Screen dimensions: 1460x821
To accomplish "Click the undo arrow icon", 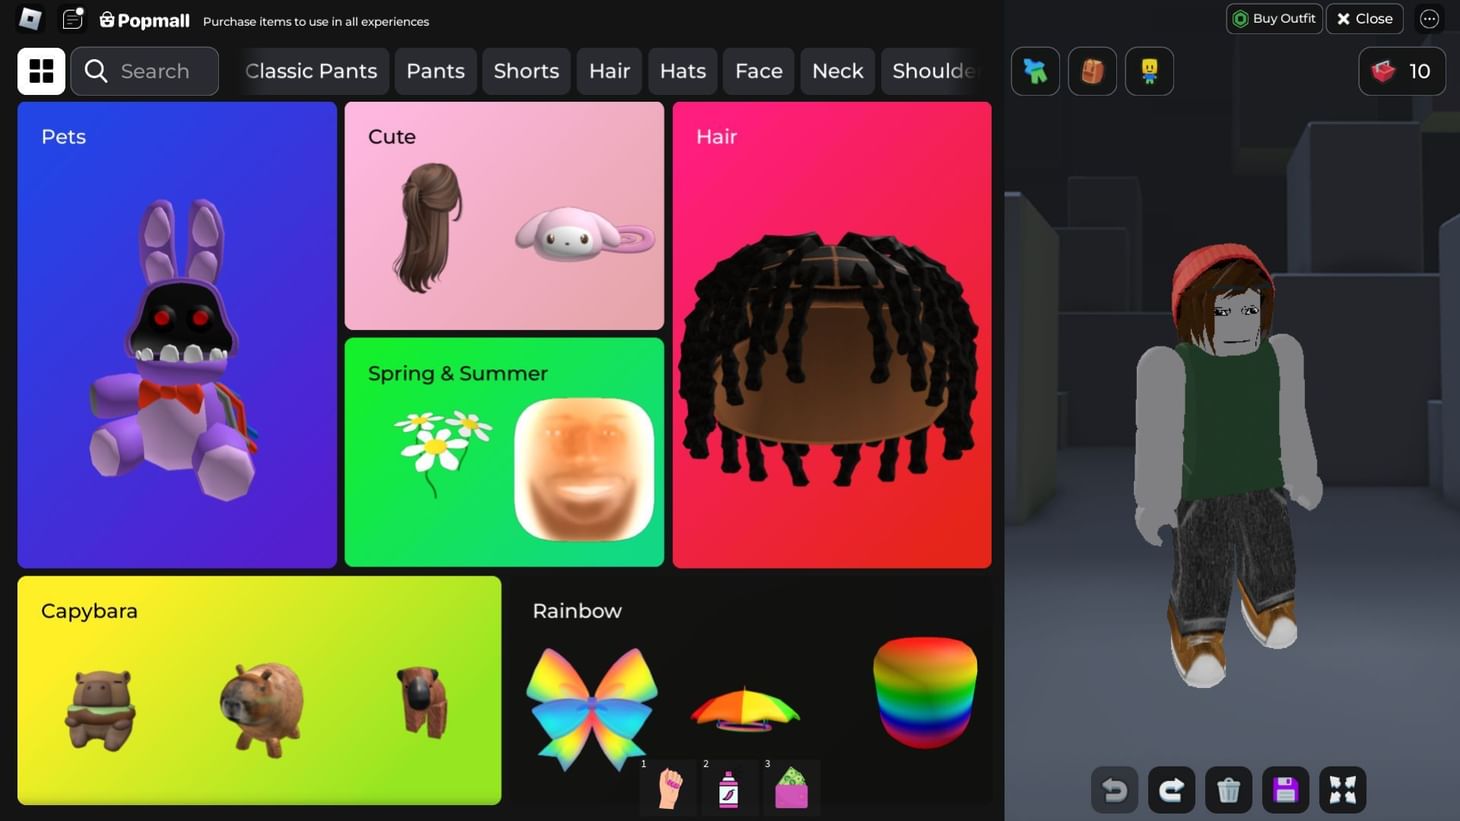I will [x=1115, y=789].
